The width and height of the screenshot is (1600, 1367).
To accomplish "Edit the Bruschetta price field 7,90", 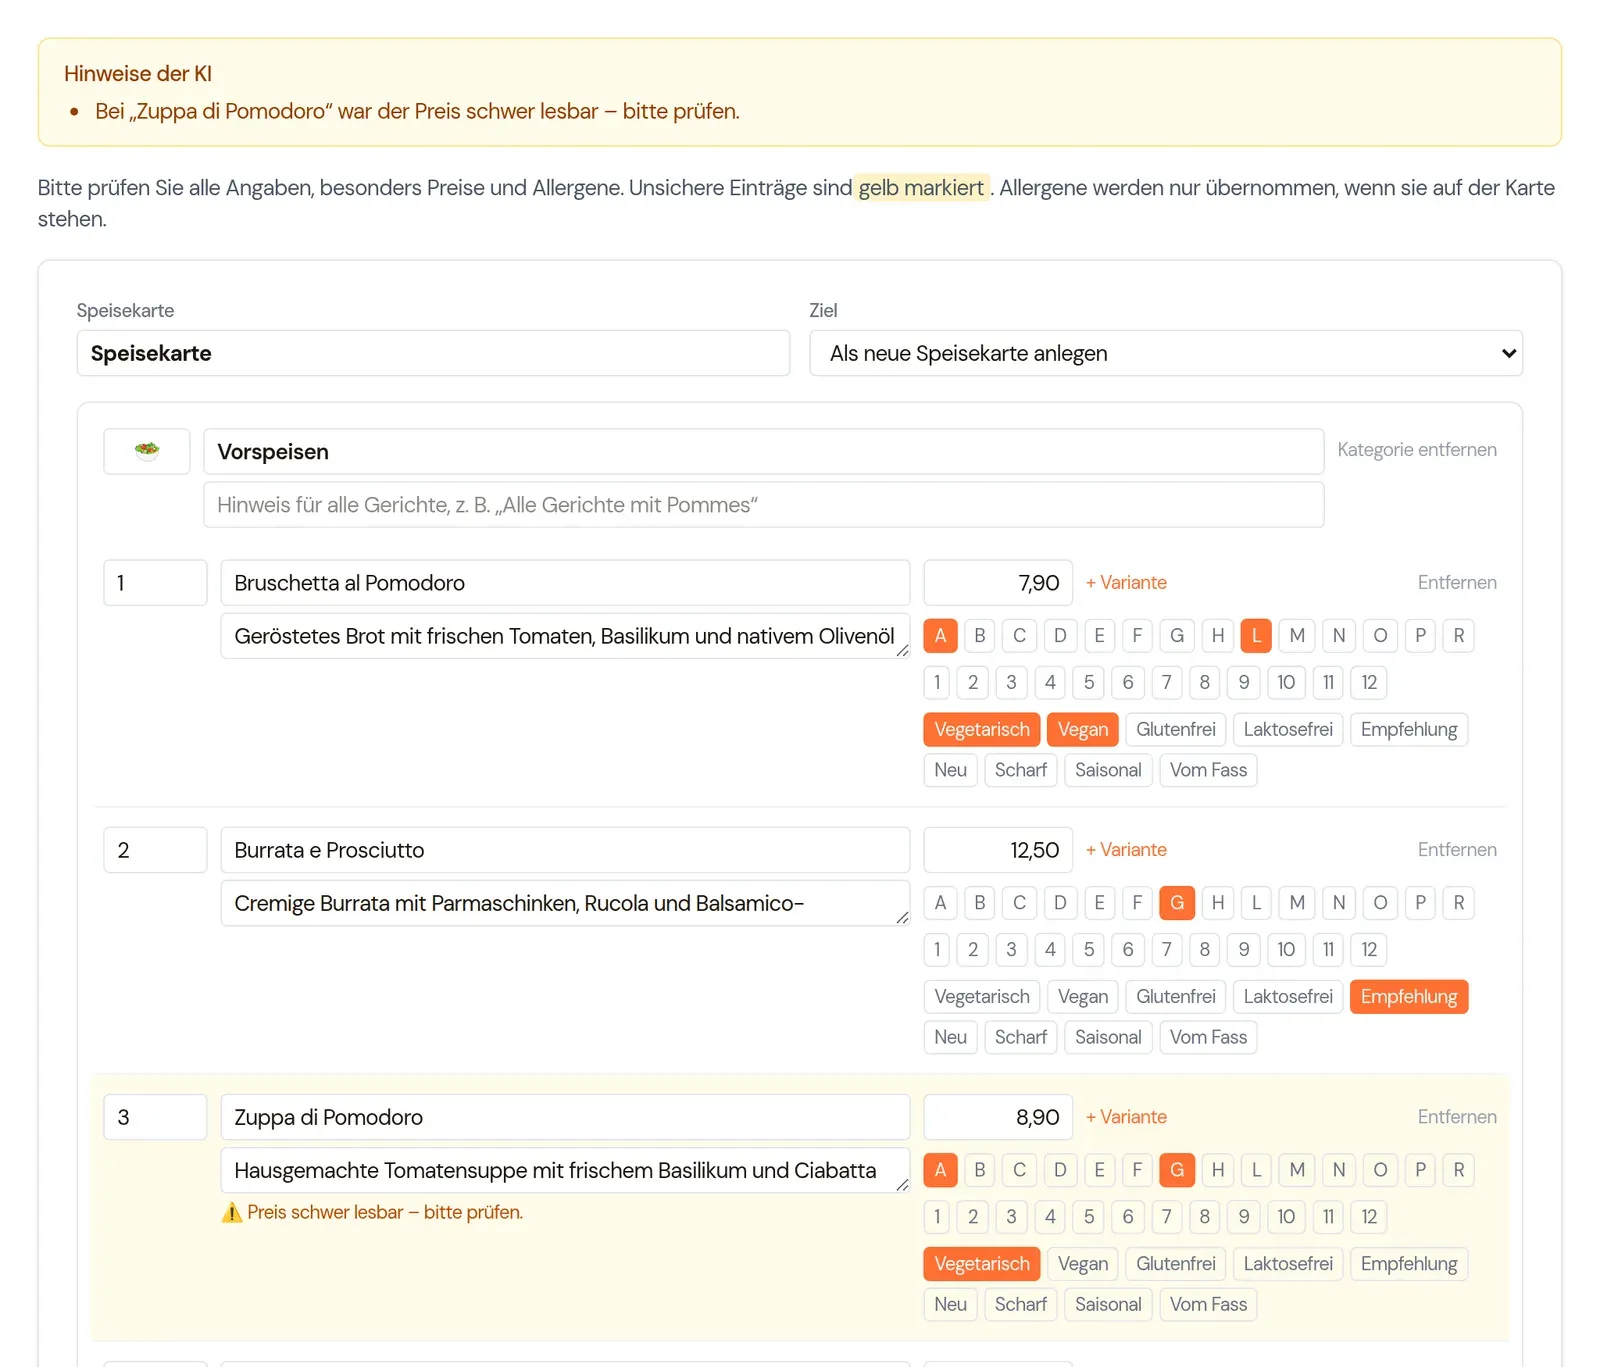I will tap(998, 583).
